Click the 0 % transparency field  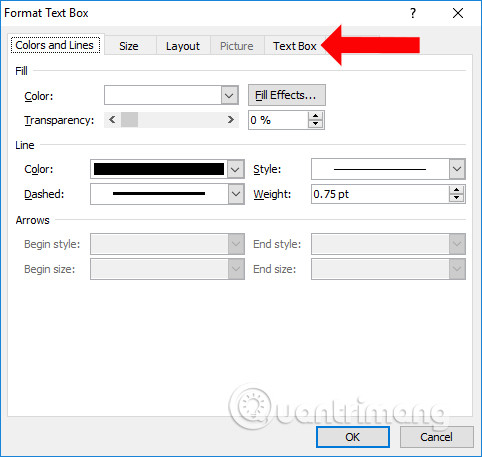pos(279,120)
